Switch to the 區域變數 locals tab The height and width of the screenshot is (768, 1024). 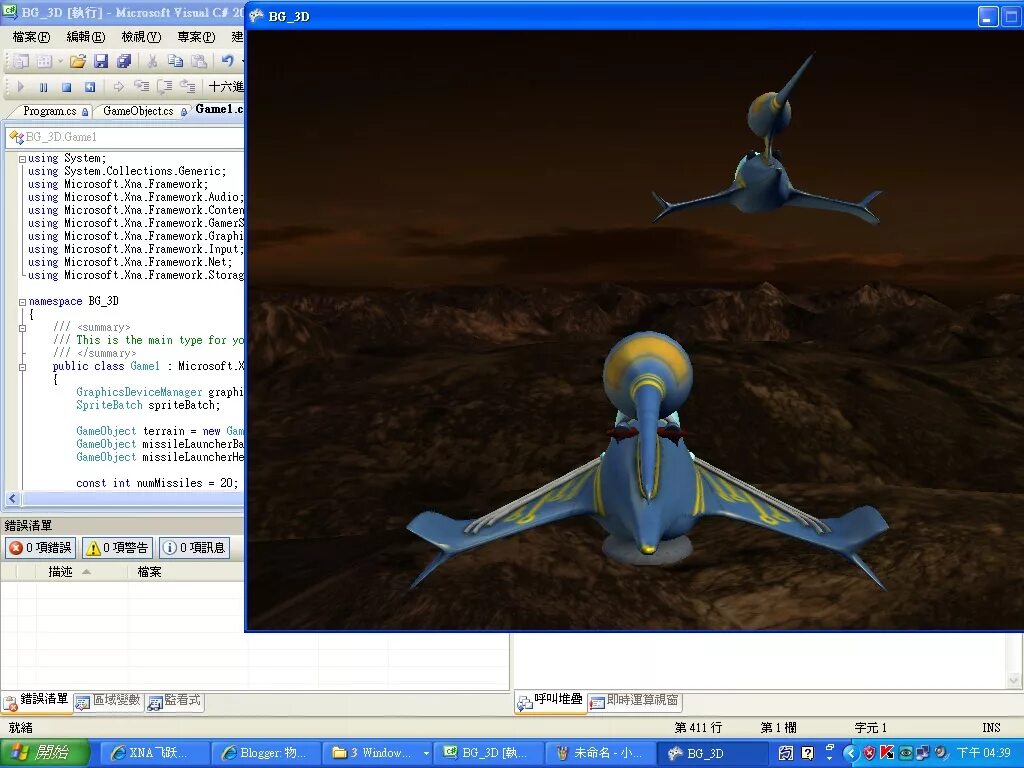[x=109, y=701]
